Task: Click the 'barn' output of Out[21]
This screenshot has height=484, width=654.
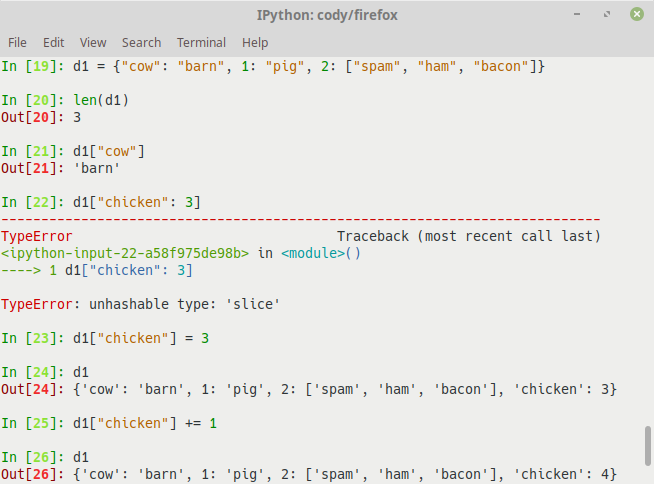Action: point(97,168)
